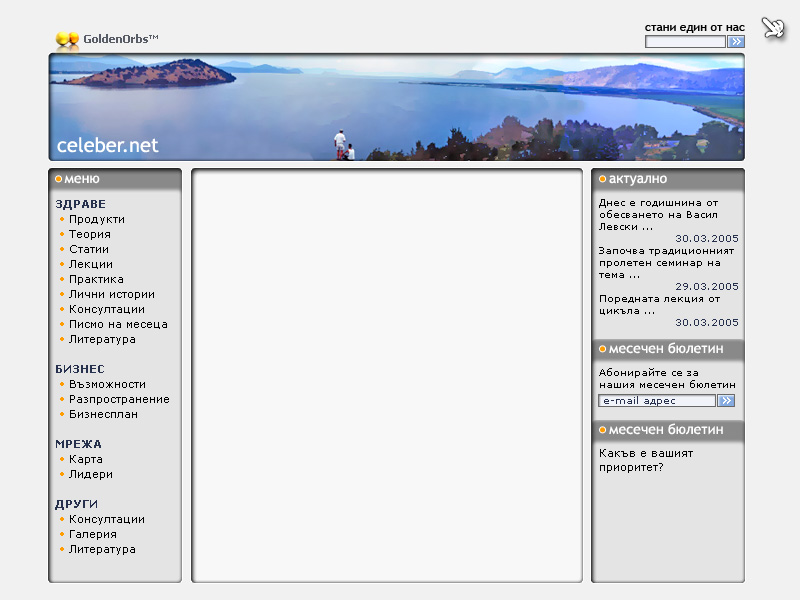Submit the e-mail newsletter arrow button
This screenshot has width=800, height=600.
(x=726, y=400)
